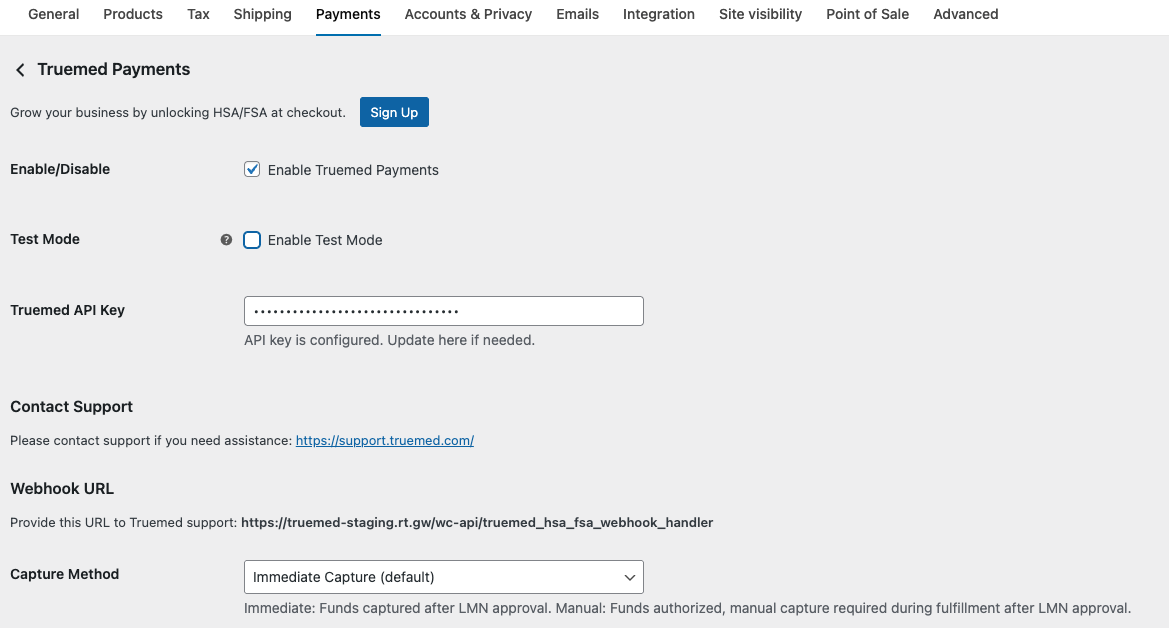Select the Payments tab
The image size is (1169, 628).
pos(347,14)
